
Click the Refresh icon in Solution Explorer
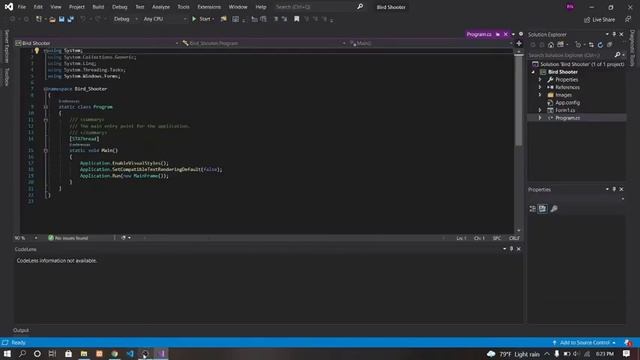click(600, 45)
